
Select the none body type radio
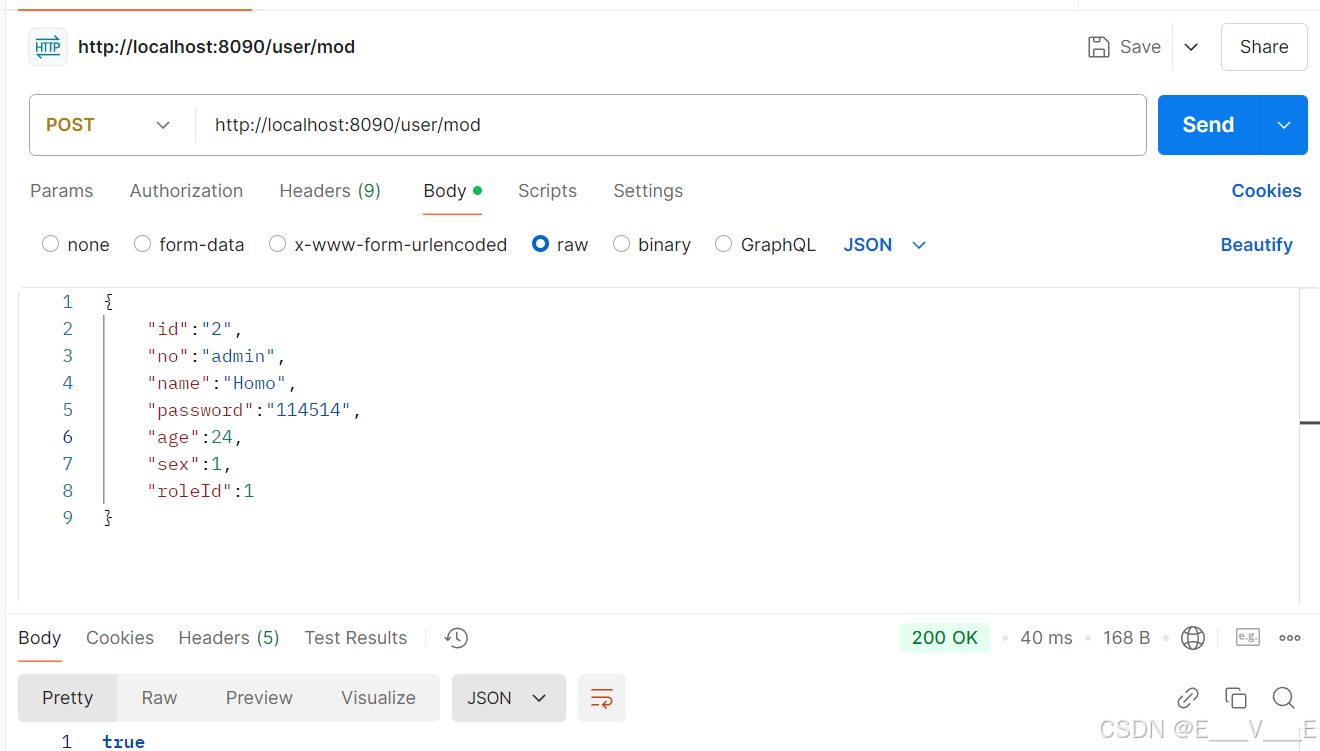[50, 244]
